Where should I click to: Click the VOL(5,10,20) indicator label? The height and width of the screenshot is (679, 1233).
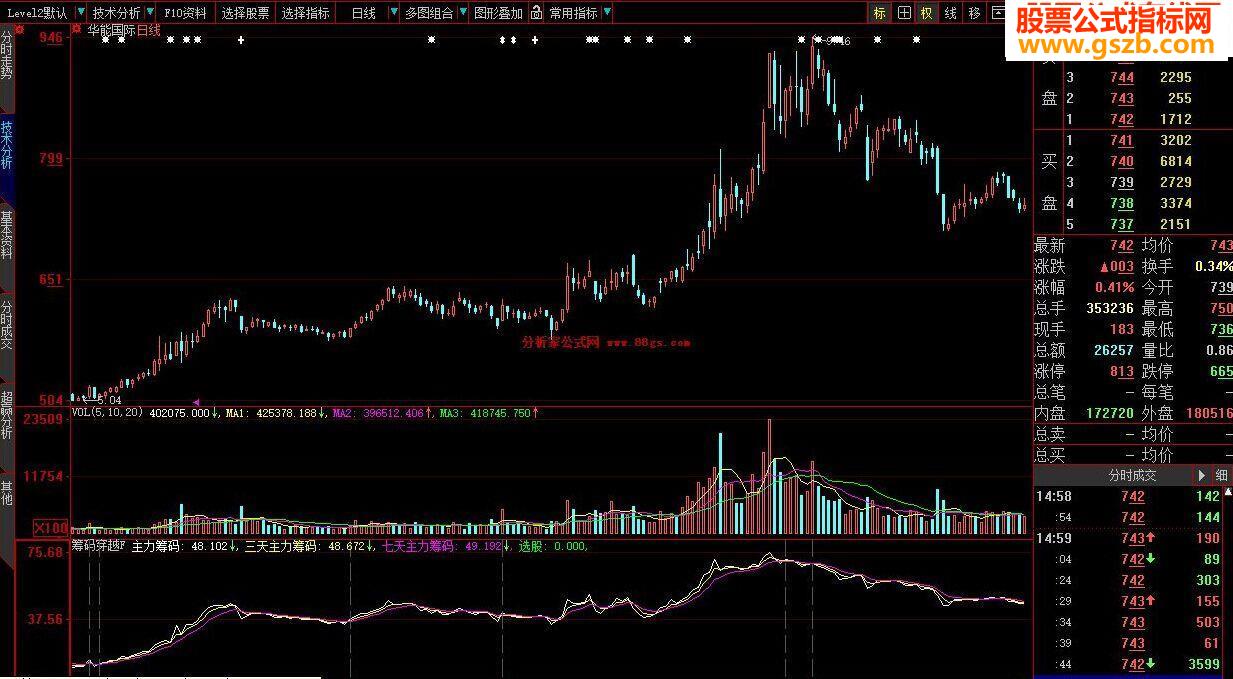(109, 412)
